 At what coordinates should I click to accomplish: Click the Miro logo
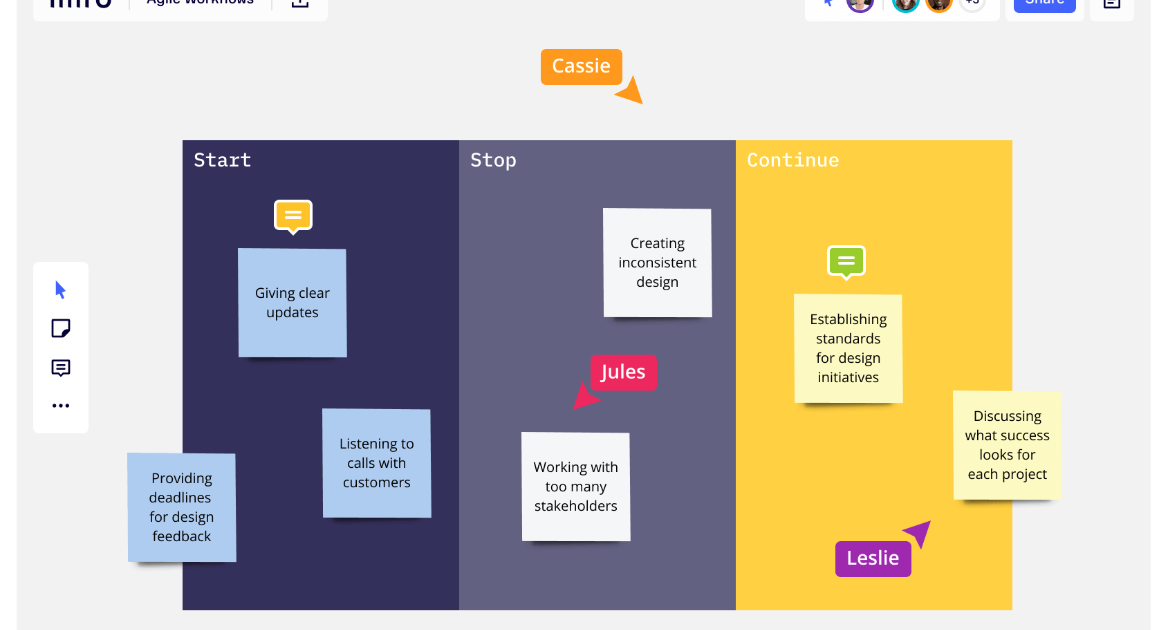coord(80,4)
